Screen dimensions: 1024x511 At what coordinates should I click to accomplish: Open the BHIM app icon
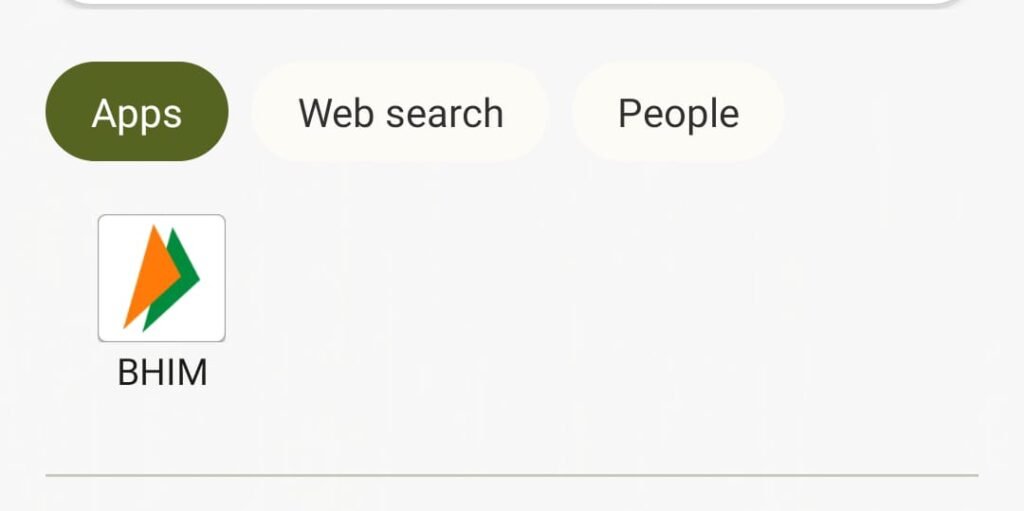coord(161,278)
